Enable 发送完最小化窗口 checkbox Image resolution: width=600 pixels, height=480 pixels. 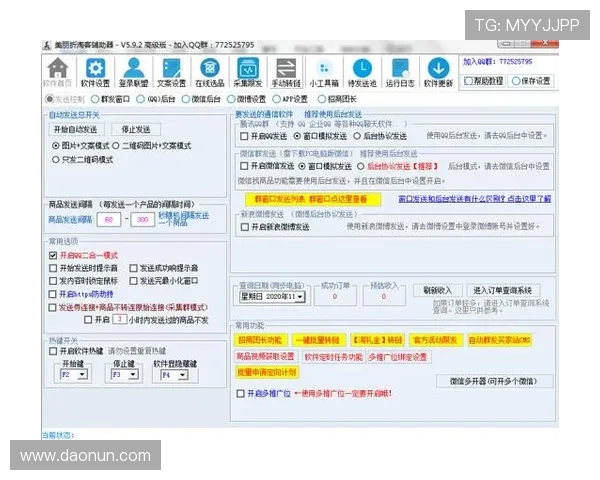133,281
